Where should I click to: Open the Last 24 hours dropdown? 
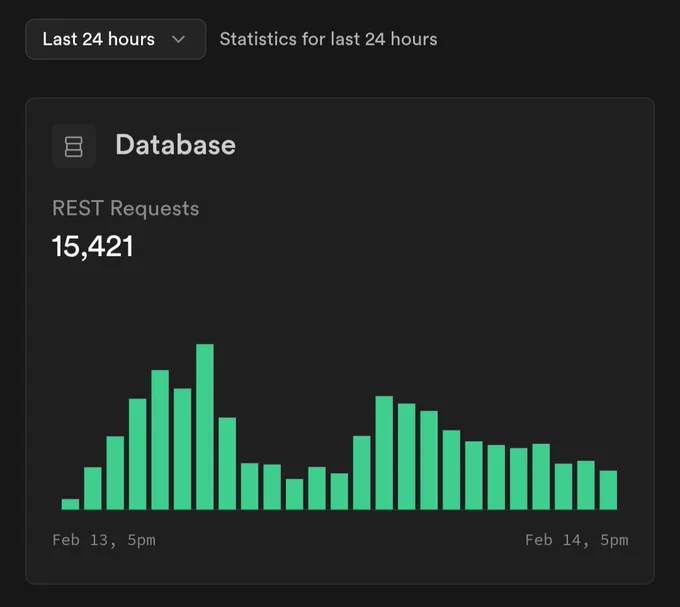115,39
